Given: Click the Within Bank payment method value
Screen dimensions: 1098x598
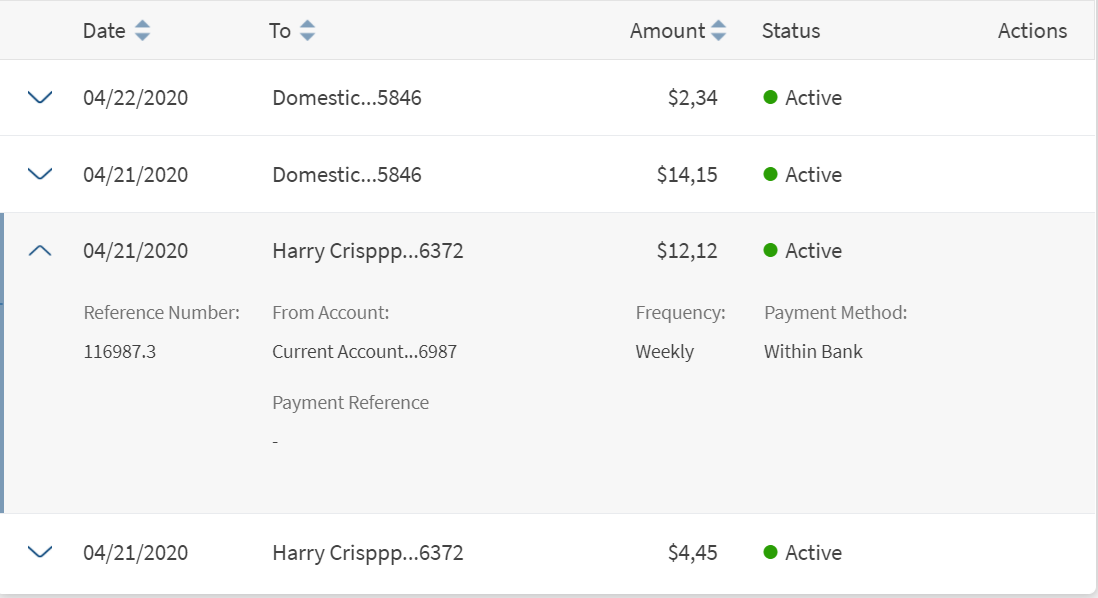Looking at the screenshot, I should pos(813,352).
